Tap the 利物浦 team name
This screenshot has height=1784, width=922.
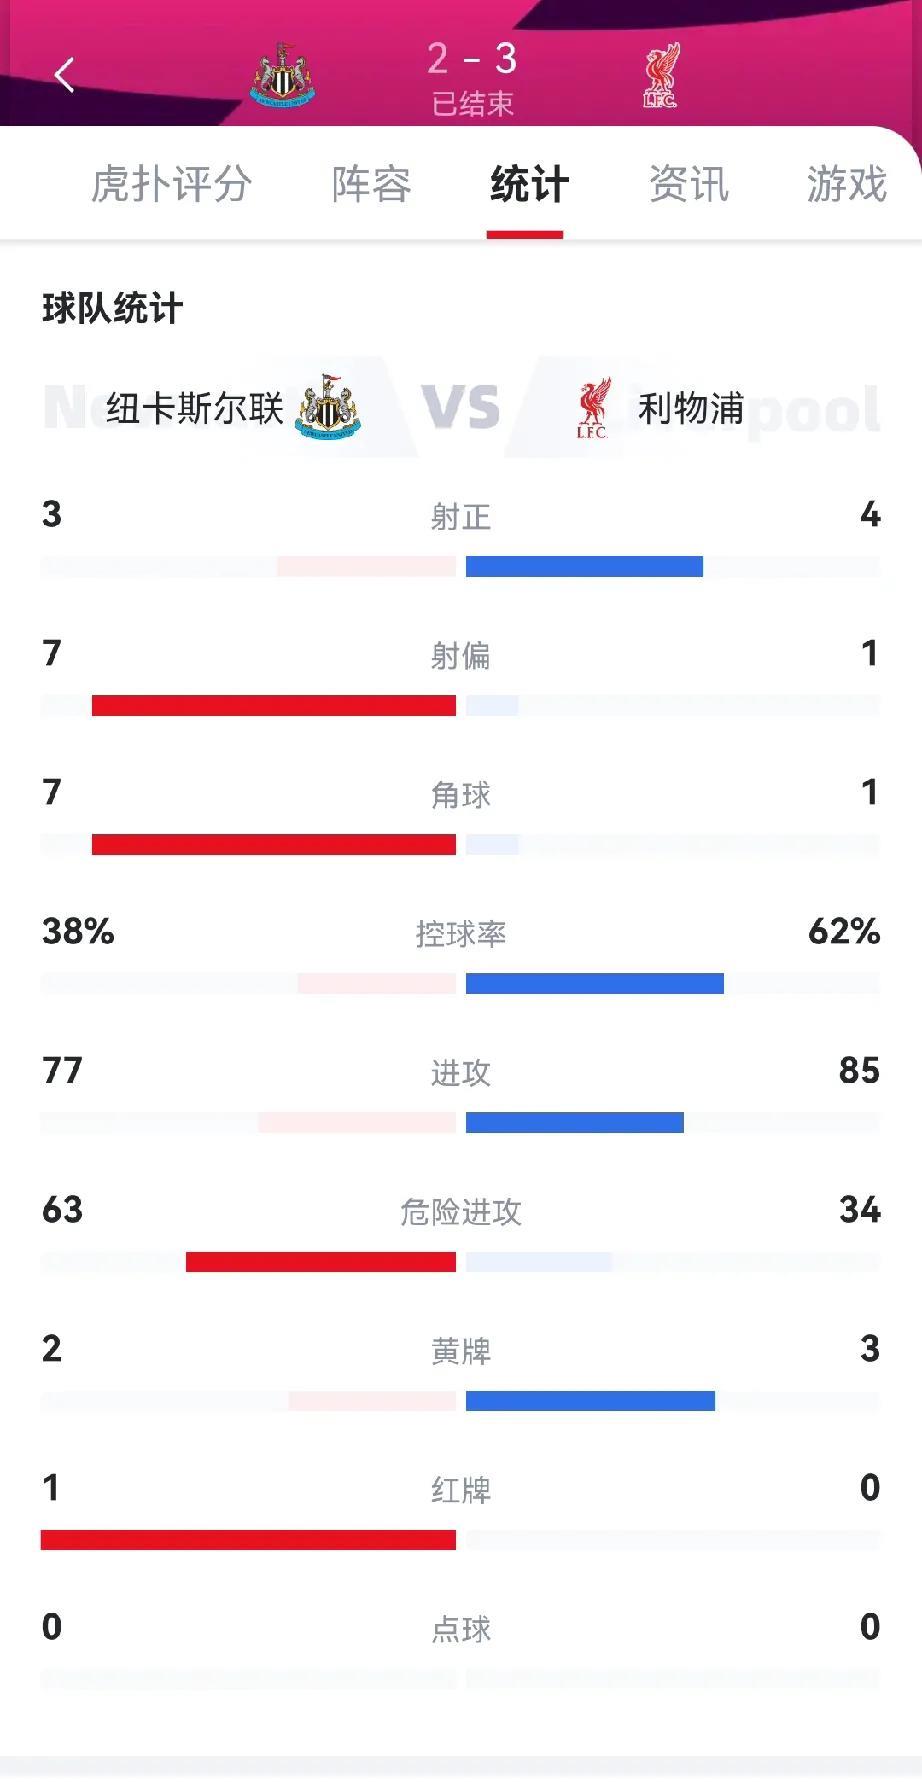coord(691,408)
